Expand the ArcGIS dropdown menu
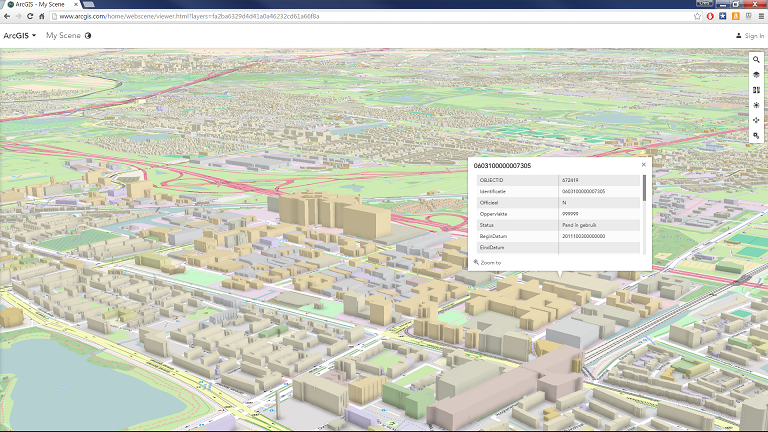The width and height of the screenshot is (768, 432). [20, 36]
